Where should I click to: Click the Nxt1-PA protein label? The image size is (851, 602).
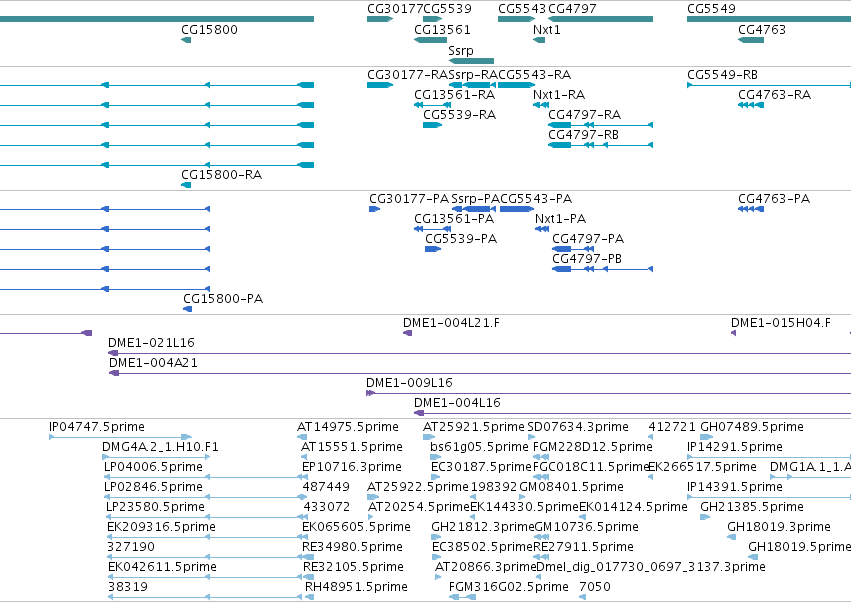pos(560,219)
